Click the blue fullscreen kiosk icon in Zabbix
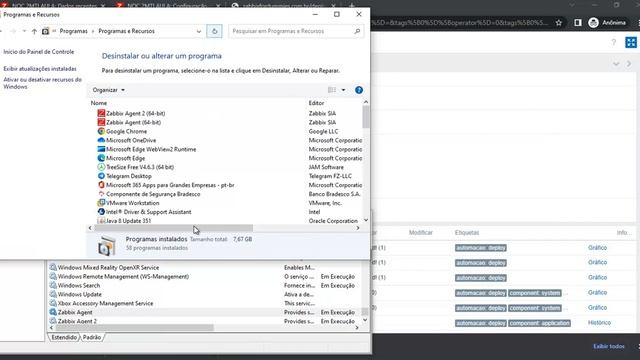The width and height of the screenshot is (640, 360). point(631,42)
